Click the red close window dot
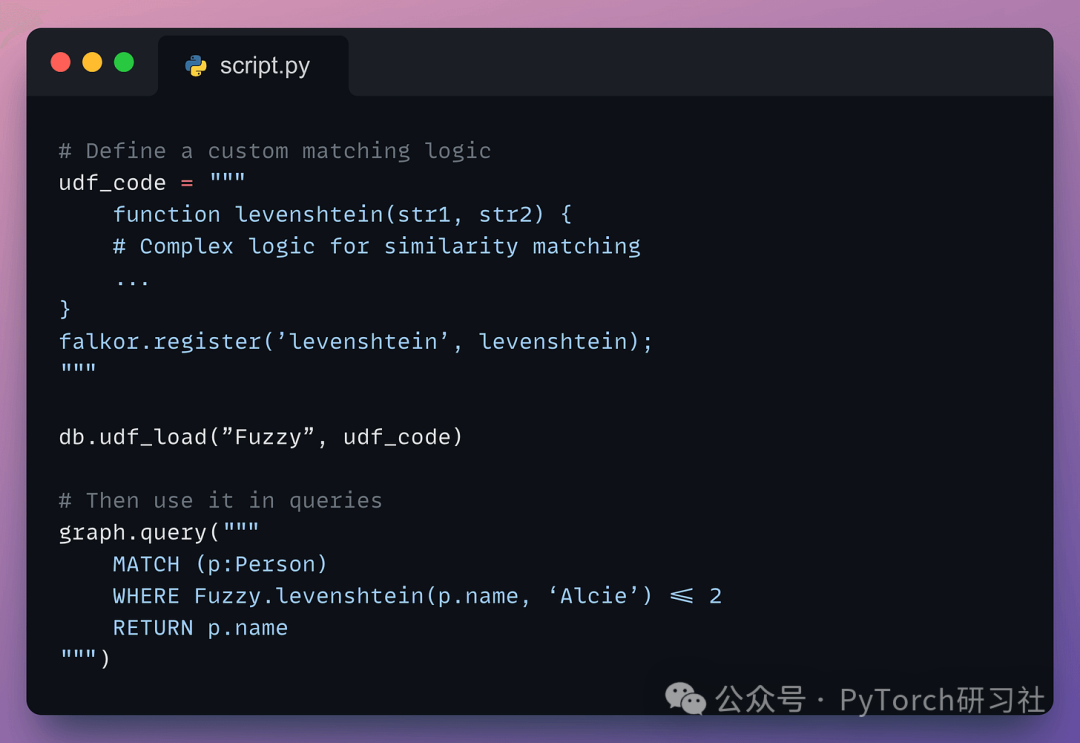The width and height of the screenshot is (1080, 743). (x=61, y=62)
